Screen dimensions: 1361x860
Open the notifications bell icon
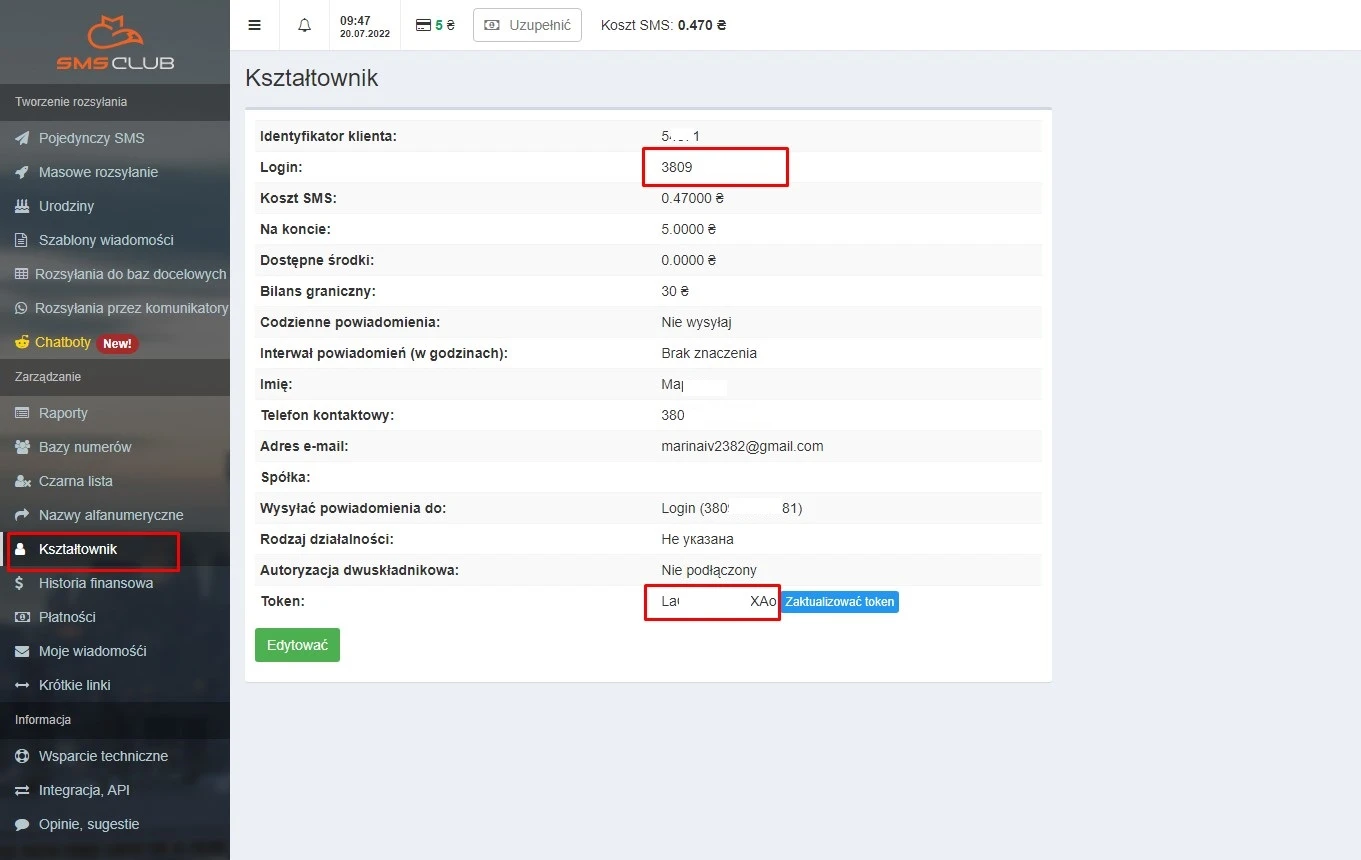coord(305,25)
